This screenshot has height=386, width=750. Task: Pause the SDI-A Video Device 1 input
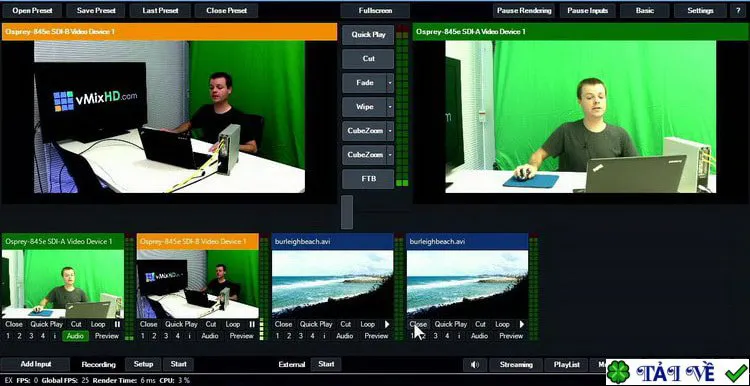[x=117, y=324]
